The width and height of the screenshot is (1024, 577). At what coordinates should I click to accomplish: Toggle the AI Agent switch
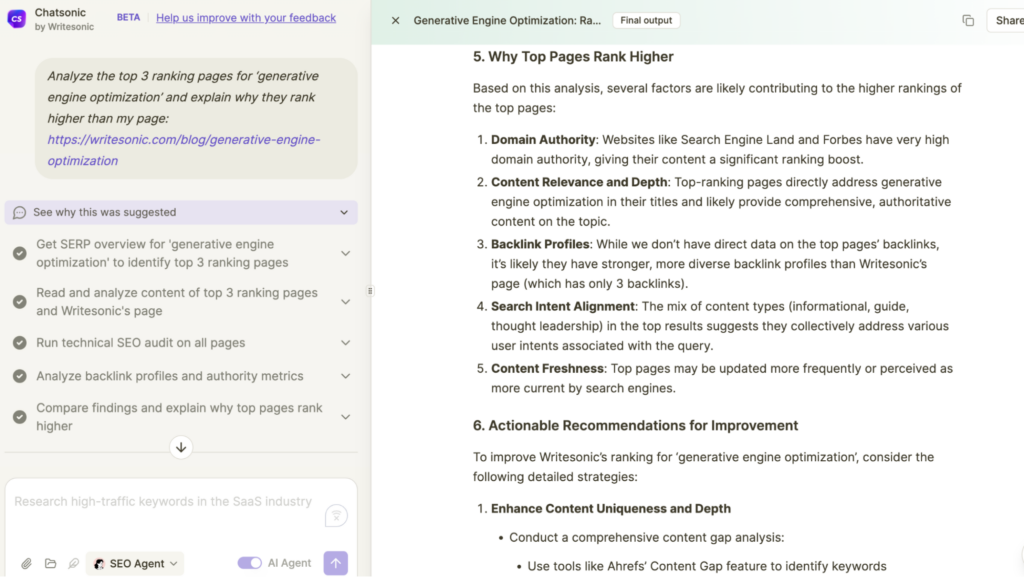click(x=249, y=563)
